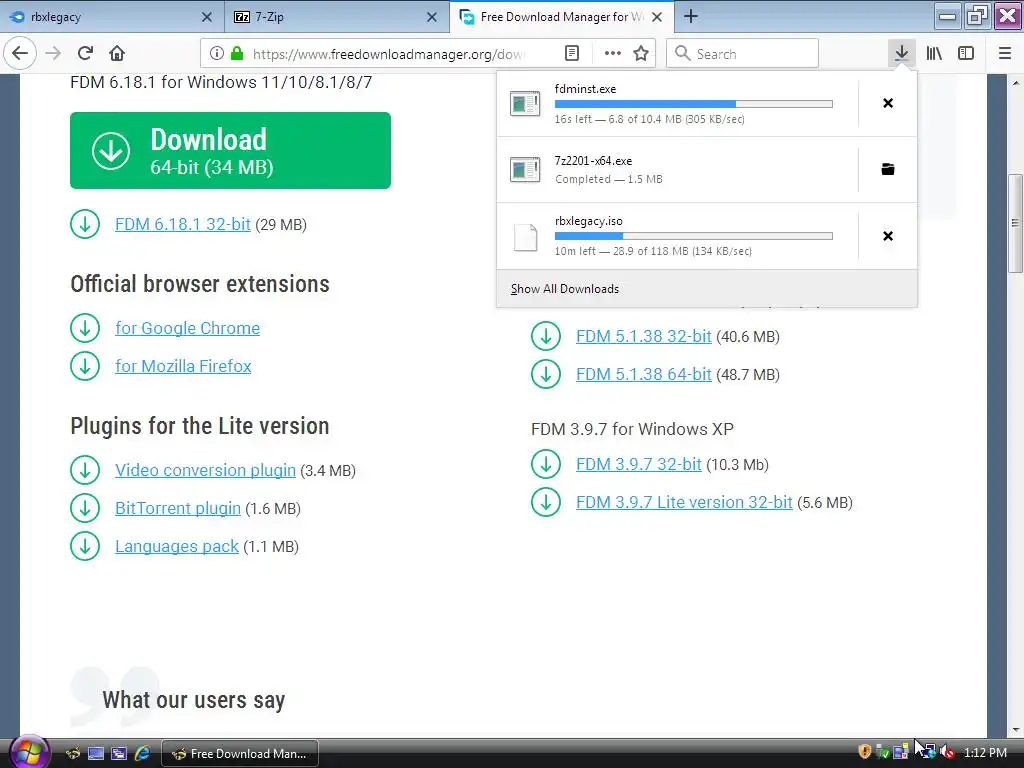The height and width of the screenshot is (768, 1024).
Task: Open FDM 3.9.7 Lite version 32-bit link
Action: (684, 502)
